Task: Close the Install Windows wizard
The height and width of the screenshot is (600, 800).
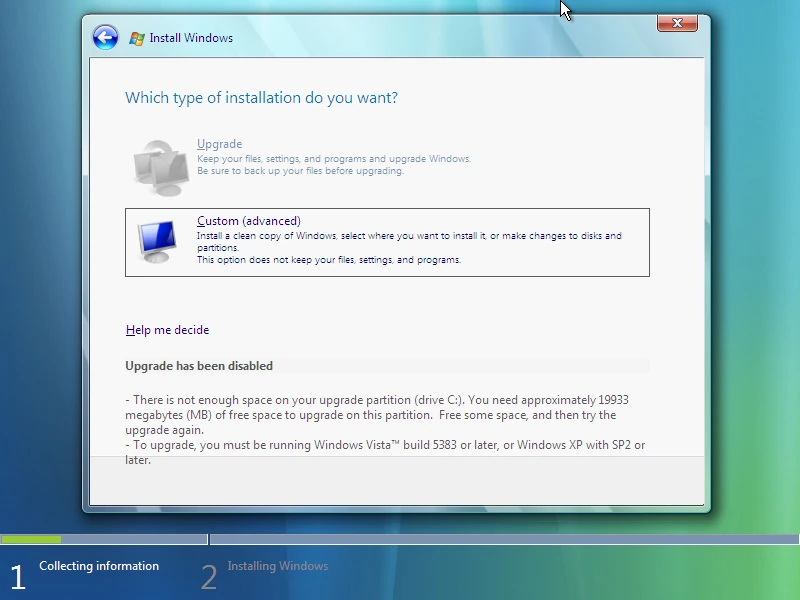Action: click(676, 23)
